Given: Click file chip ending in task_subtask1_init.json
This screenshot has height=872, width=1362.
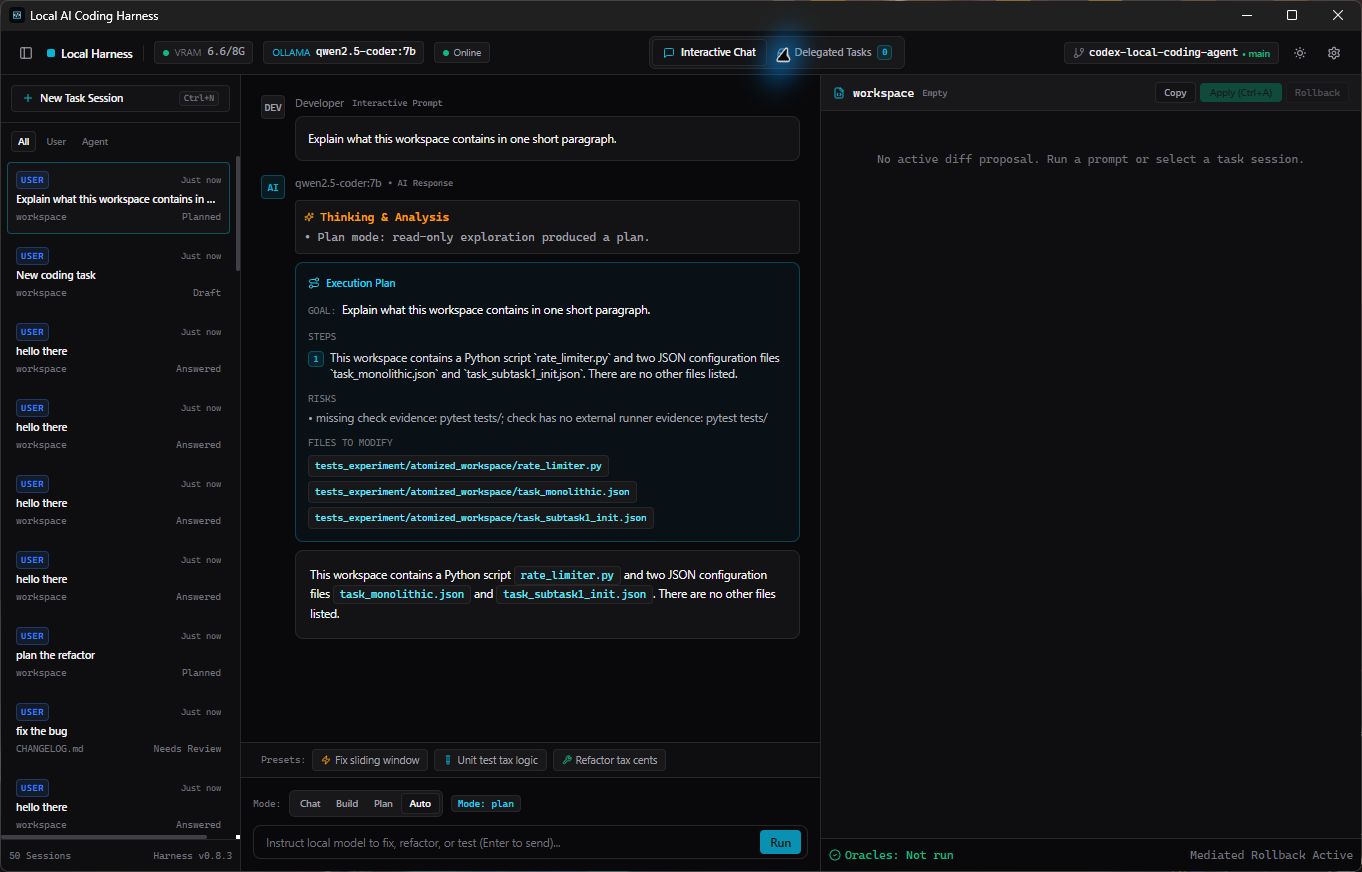Looking at the screenshot, I should point(480,518).
